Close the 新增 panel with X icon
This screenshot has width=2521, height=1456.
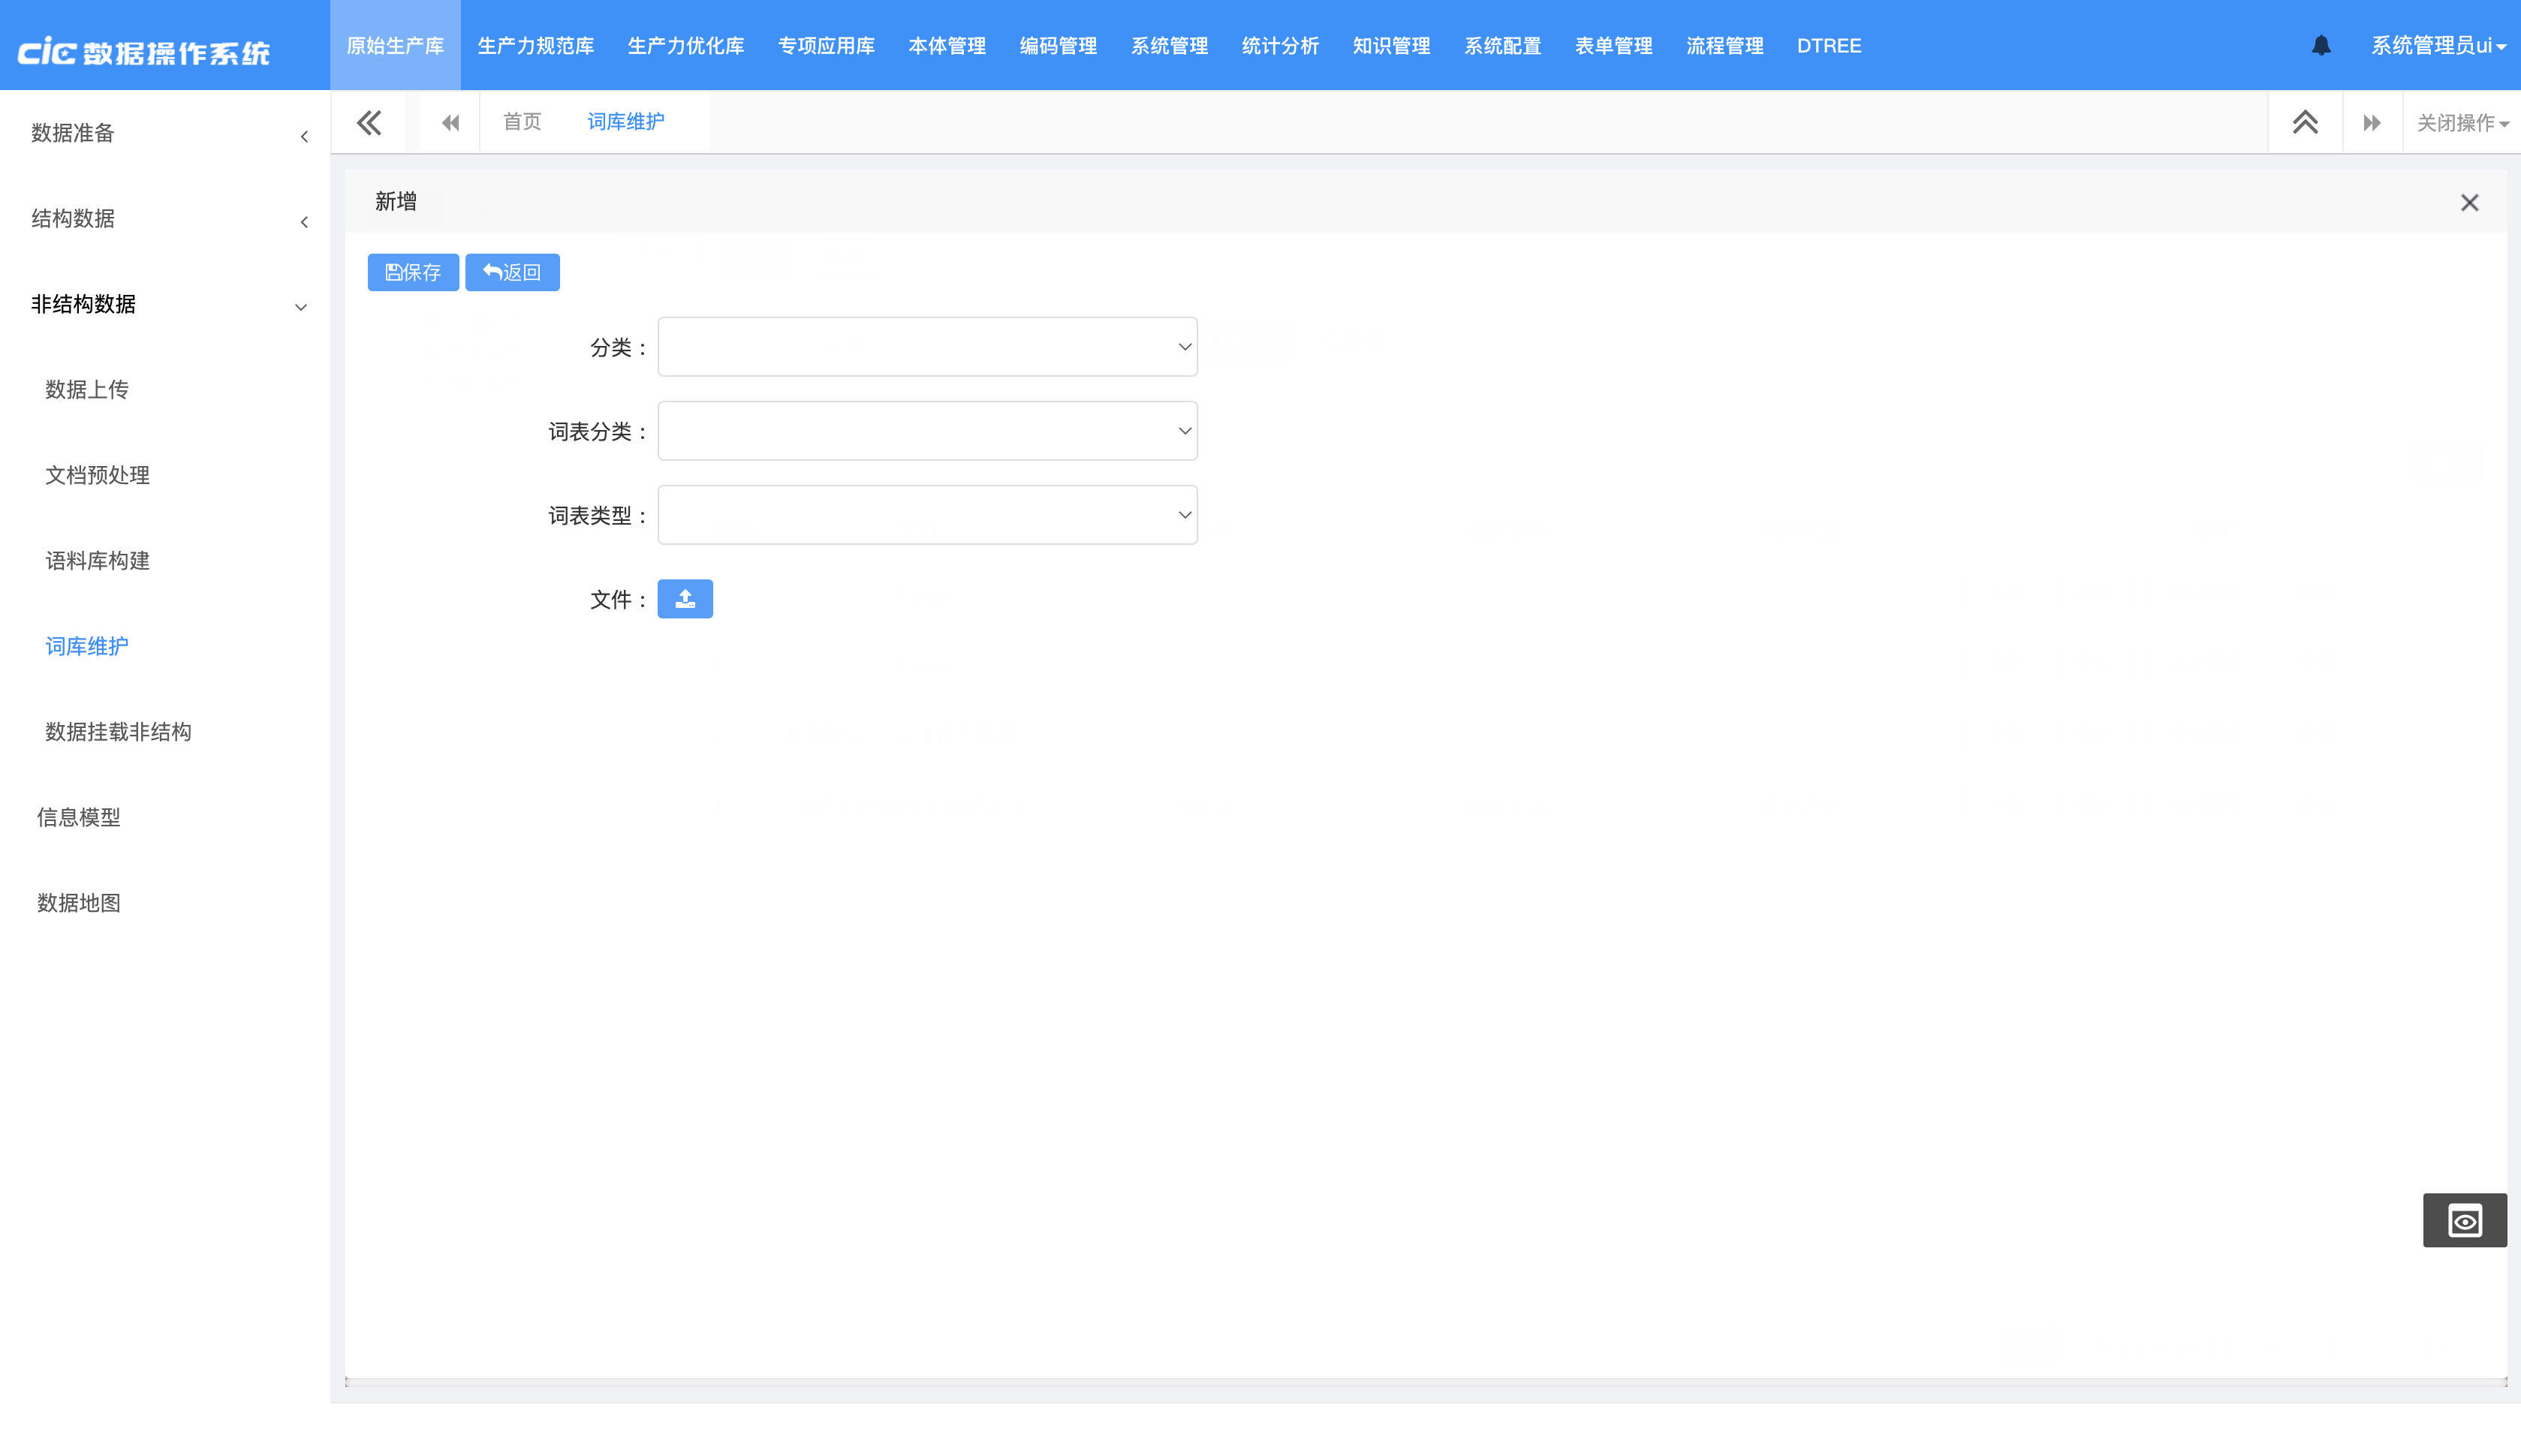point(2469,203)
